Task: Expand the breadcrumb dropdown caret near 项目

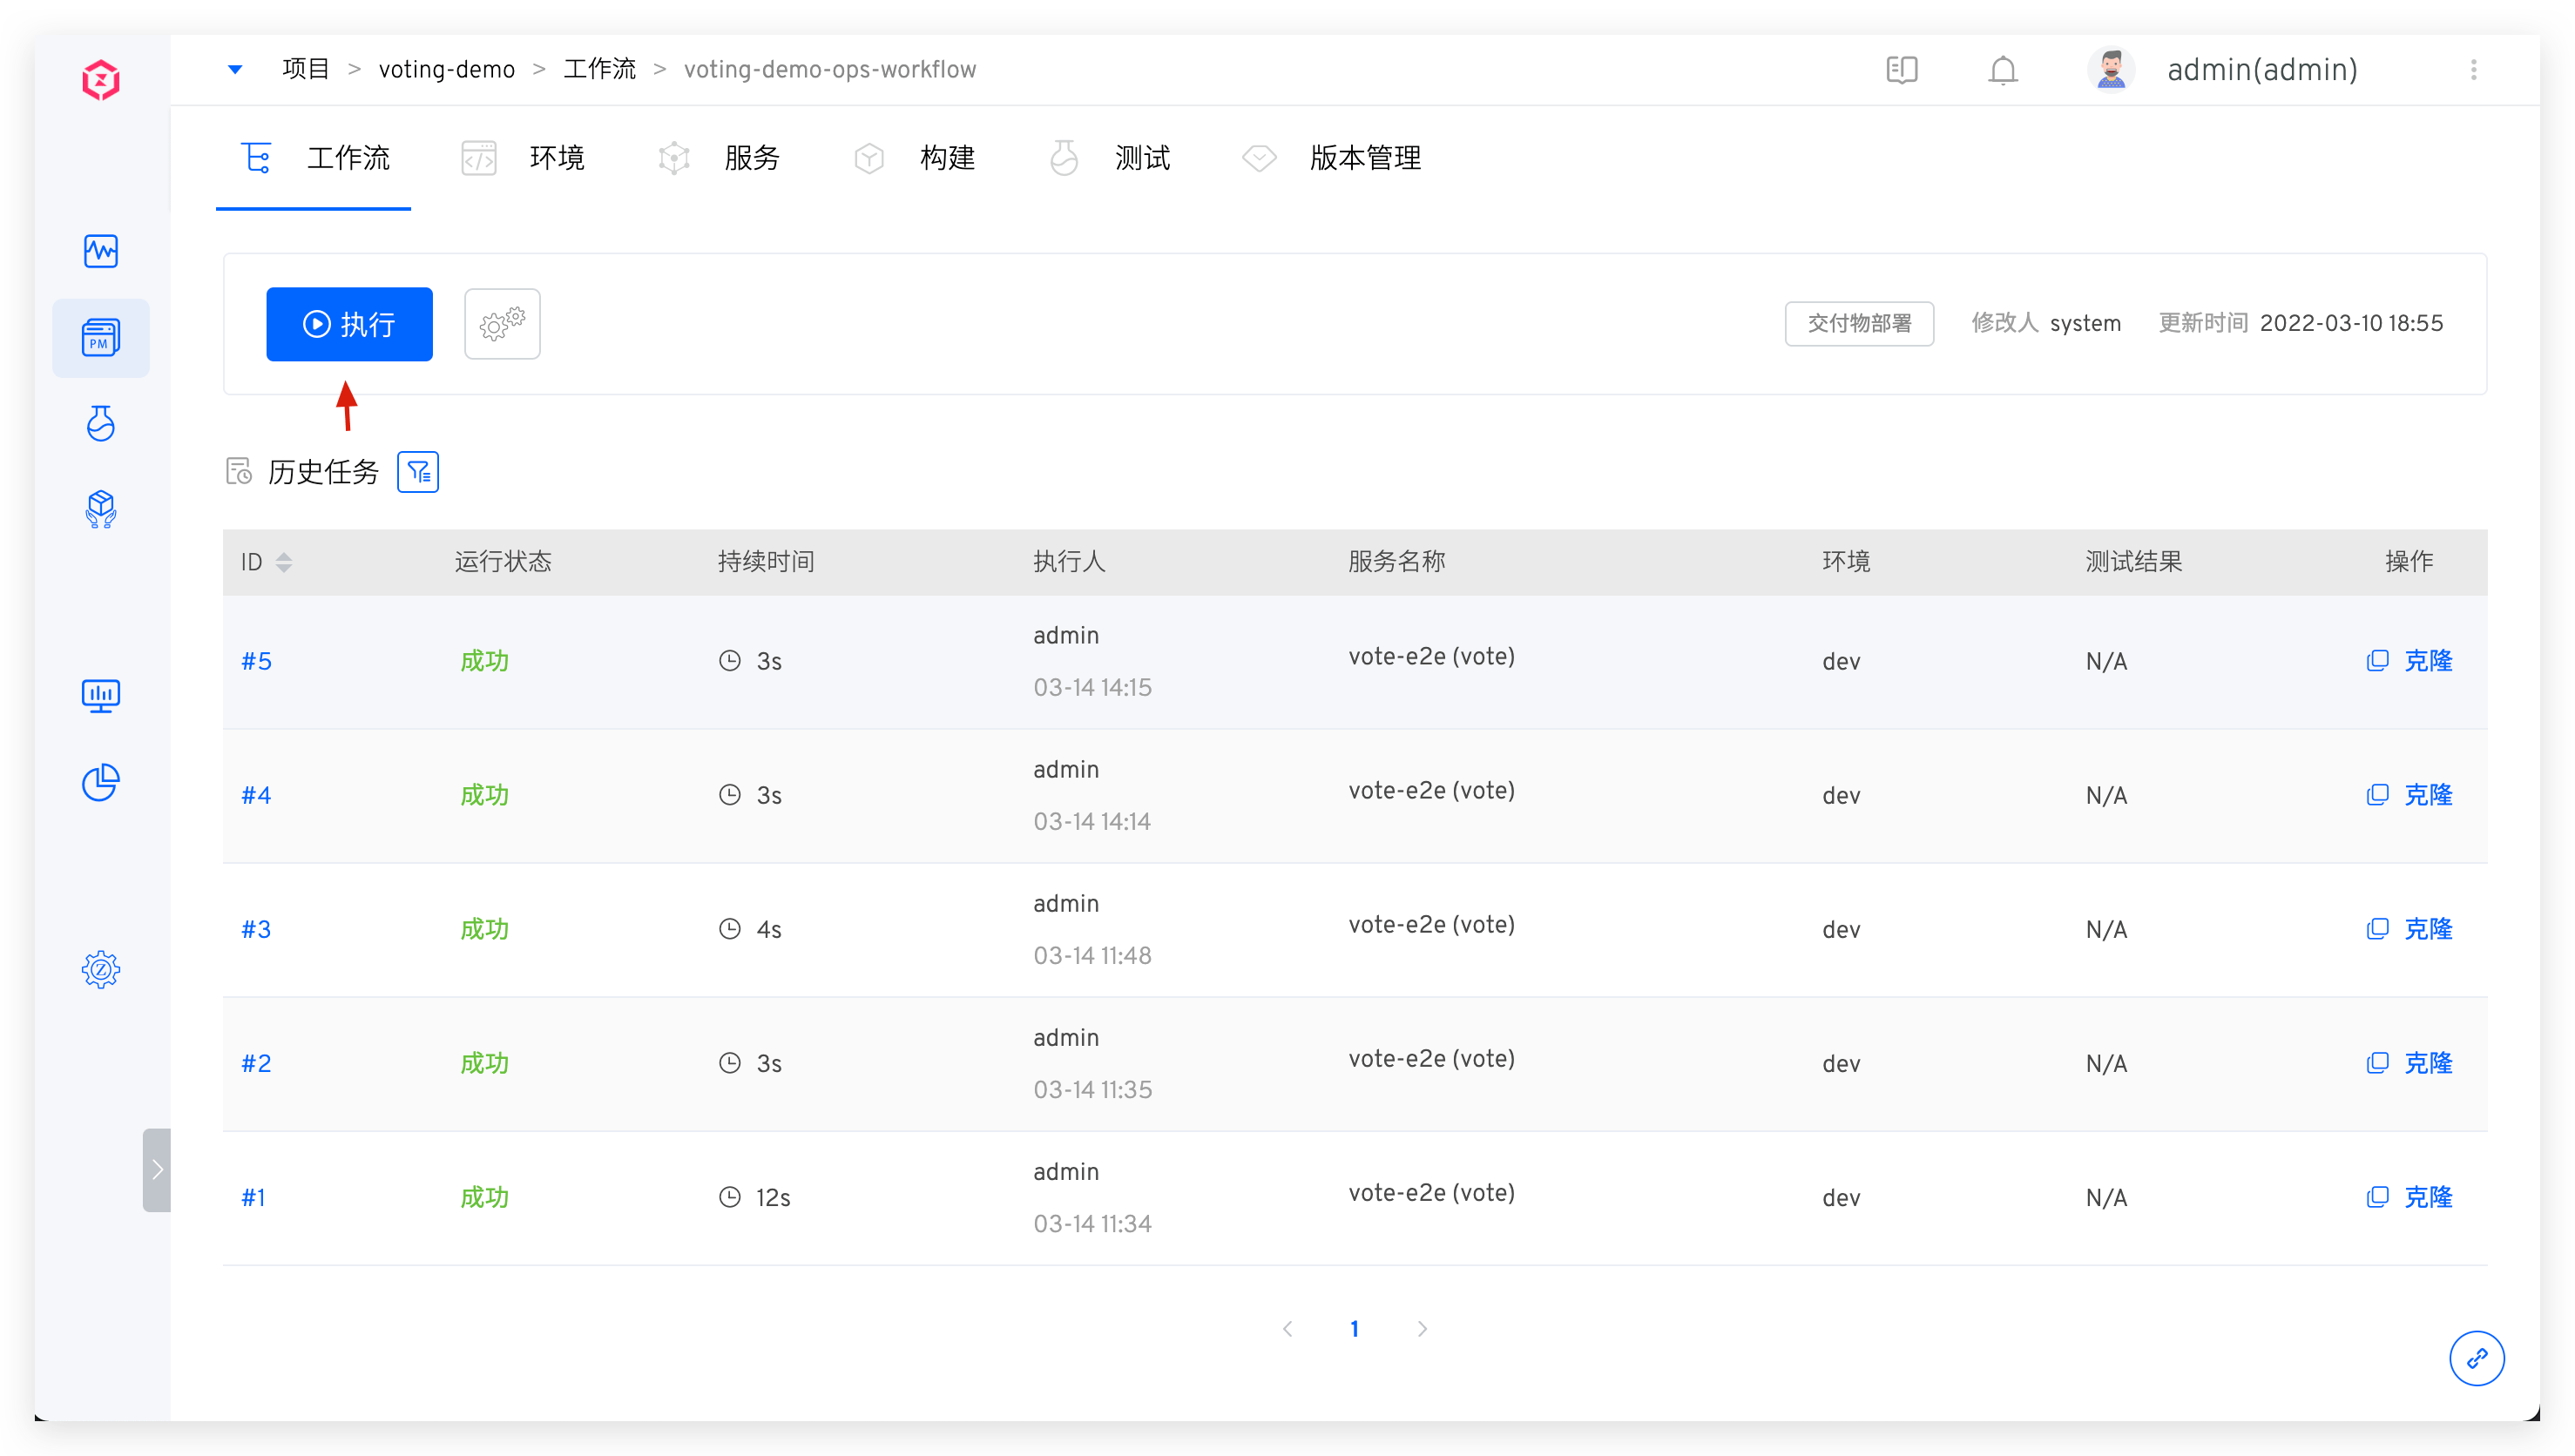Action: click(x=236, y=69)
